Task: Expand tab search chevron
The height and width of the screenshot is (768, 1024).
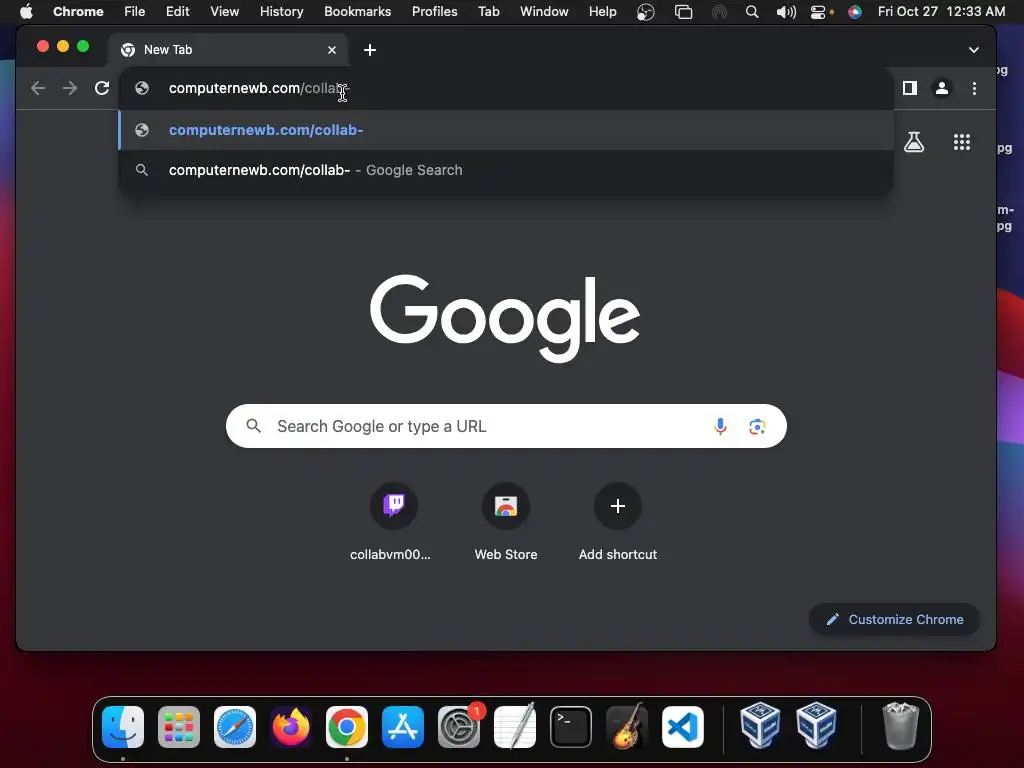Action: [x=974, y=50]
